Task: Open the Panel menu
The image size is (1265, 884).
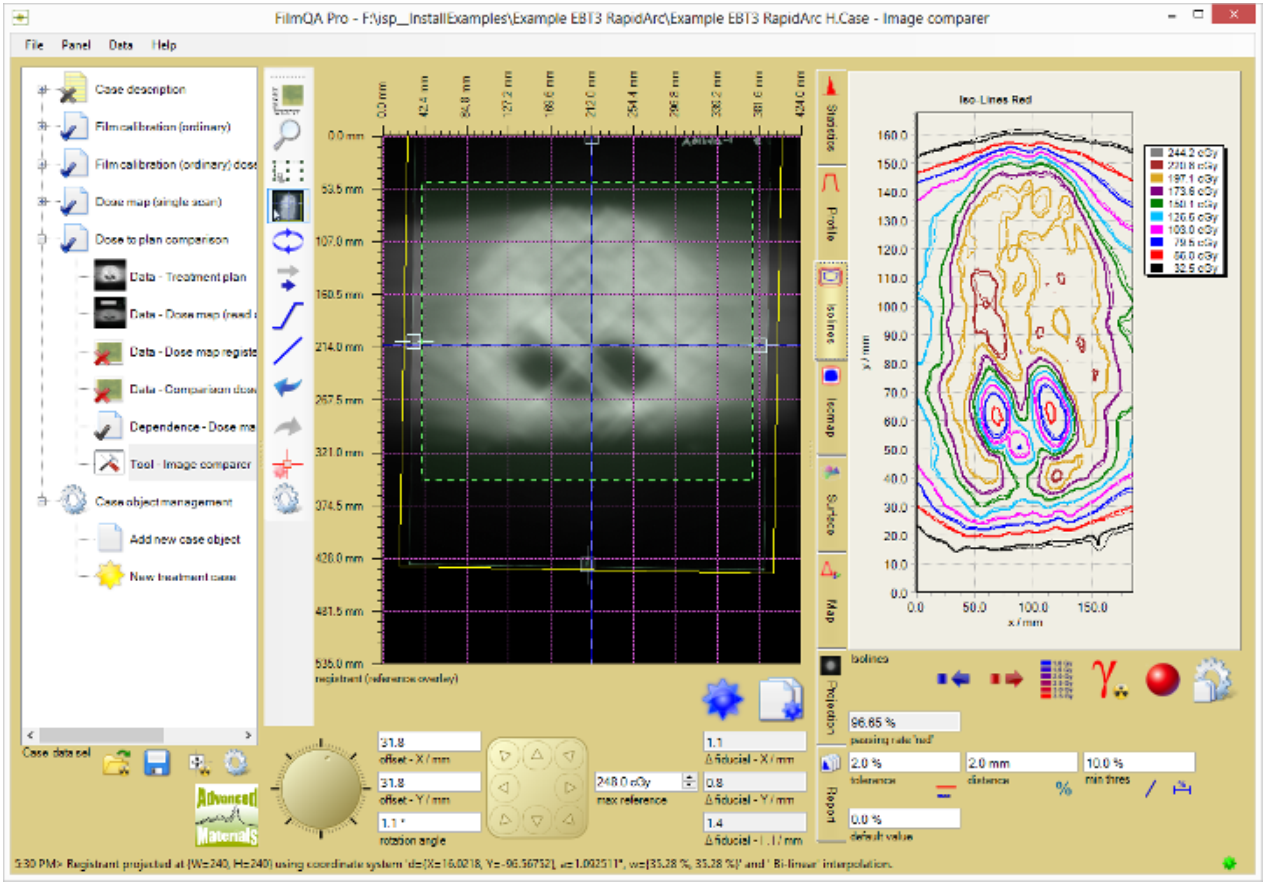Action: coord(76,45)
